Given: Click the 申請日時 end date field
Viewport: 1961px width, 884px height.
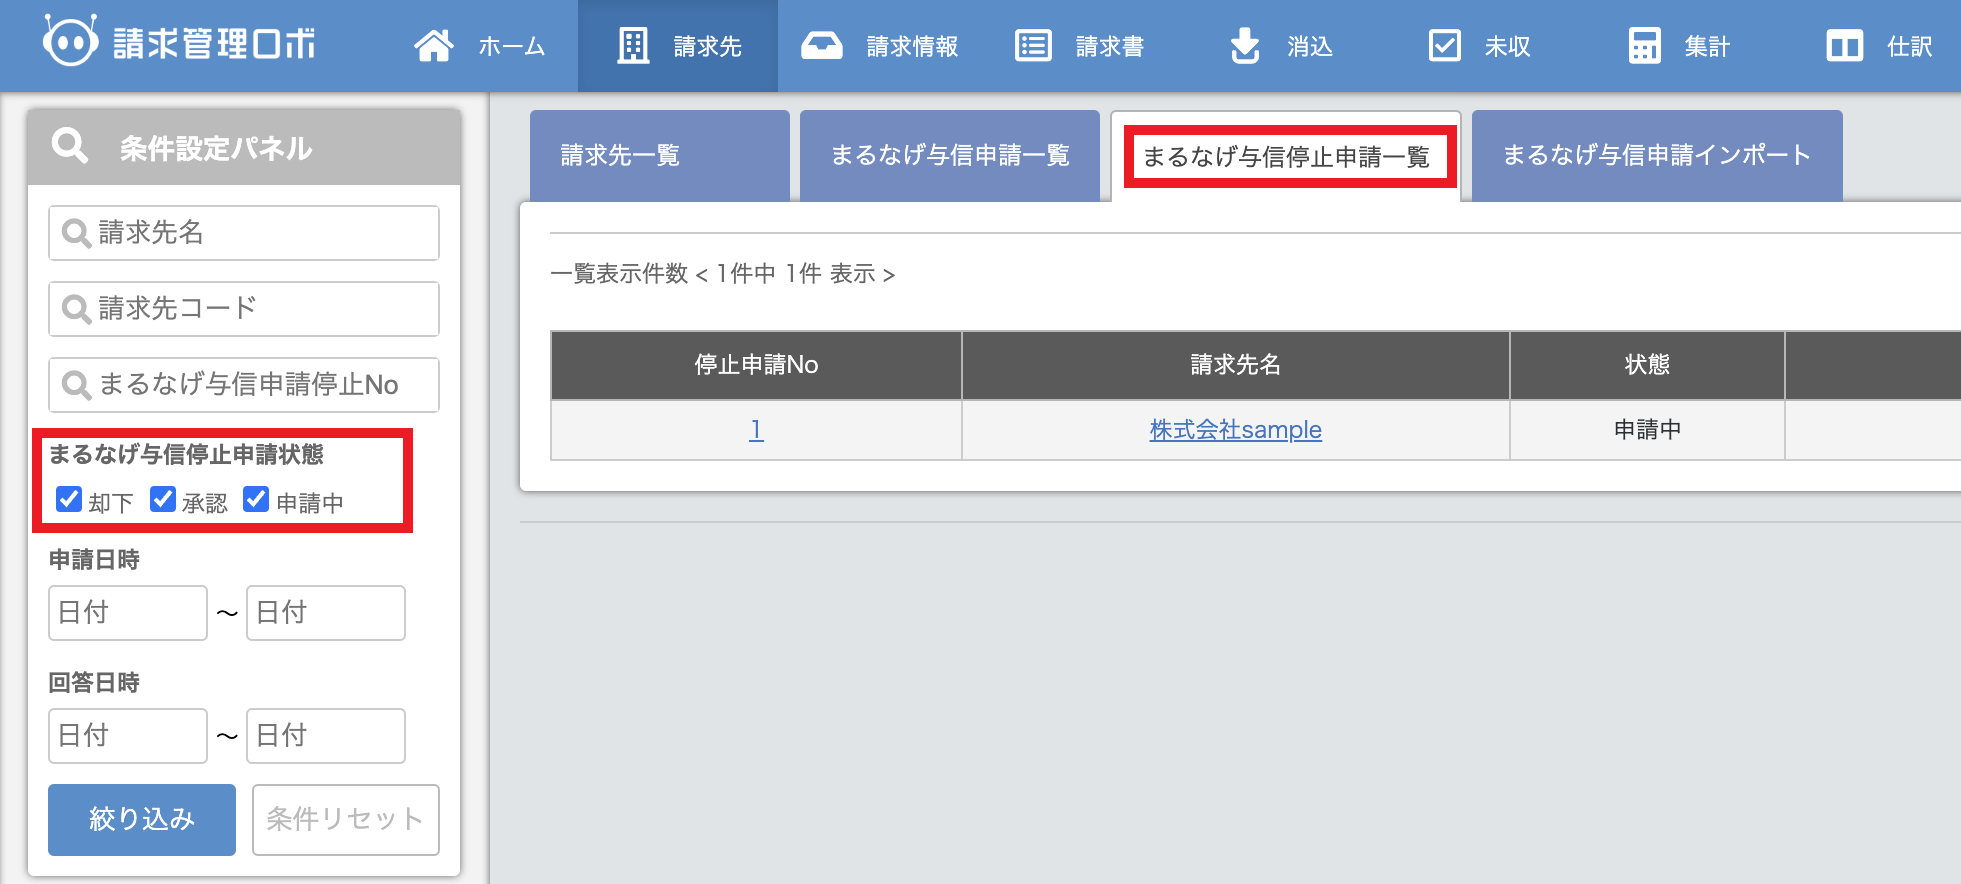Looking at the screenshot, I should [x=326, y=613].
